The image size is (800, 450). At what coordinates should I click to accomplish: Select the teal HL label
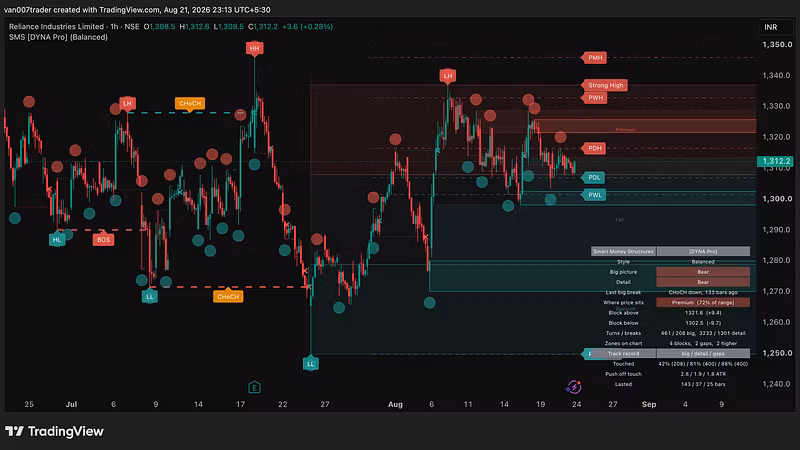point(57,239)
